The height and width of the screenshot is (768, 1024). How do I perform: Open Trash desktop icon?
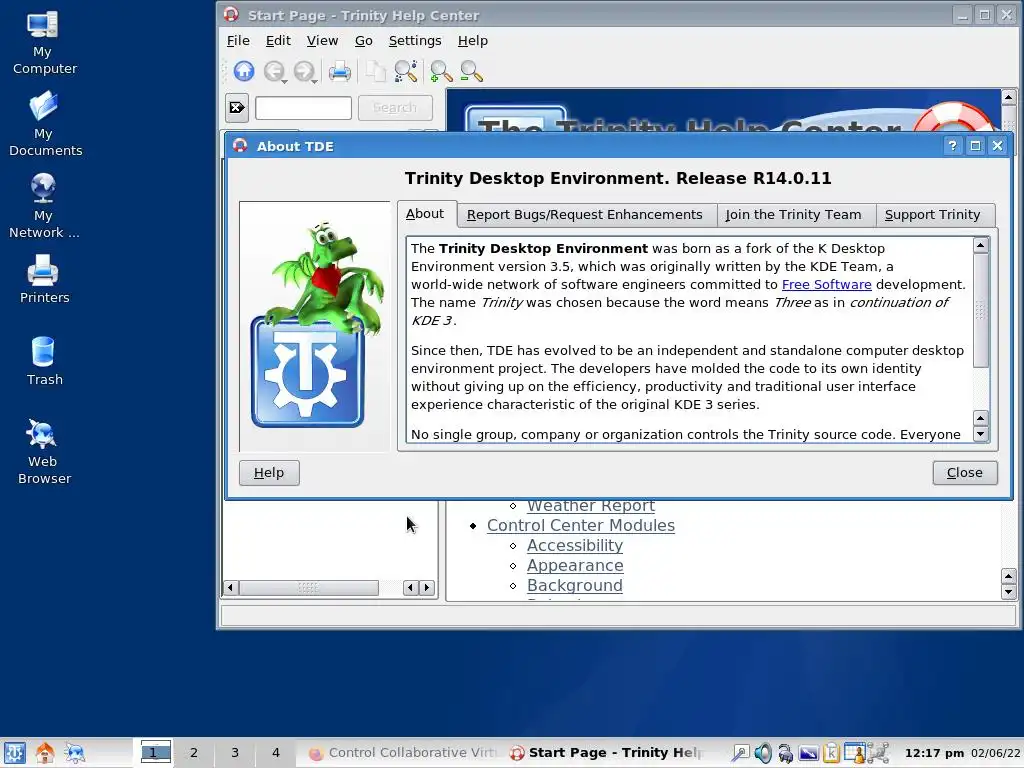[x=44, y=361]
